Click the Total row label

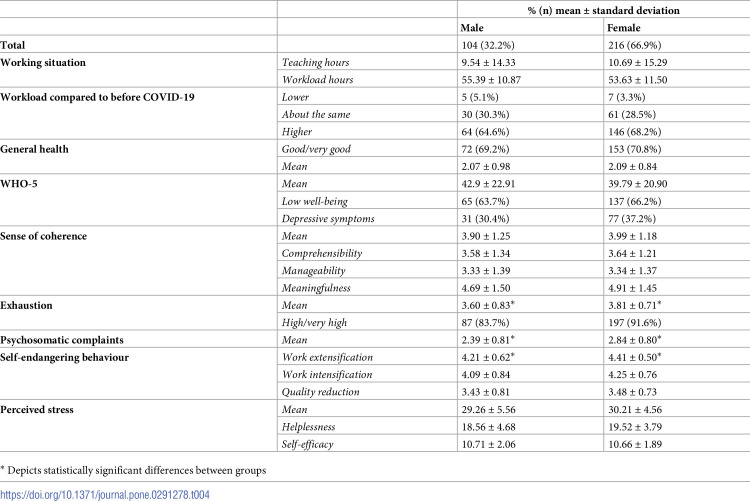point(12,45)
